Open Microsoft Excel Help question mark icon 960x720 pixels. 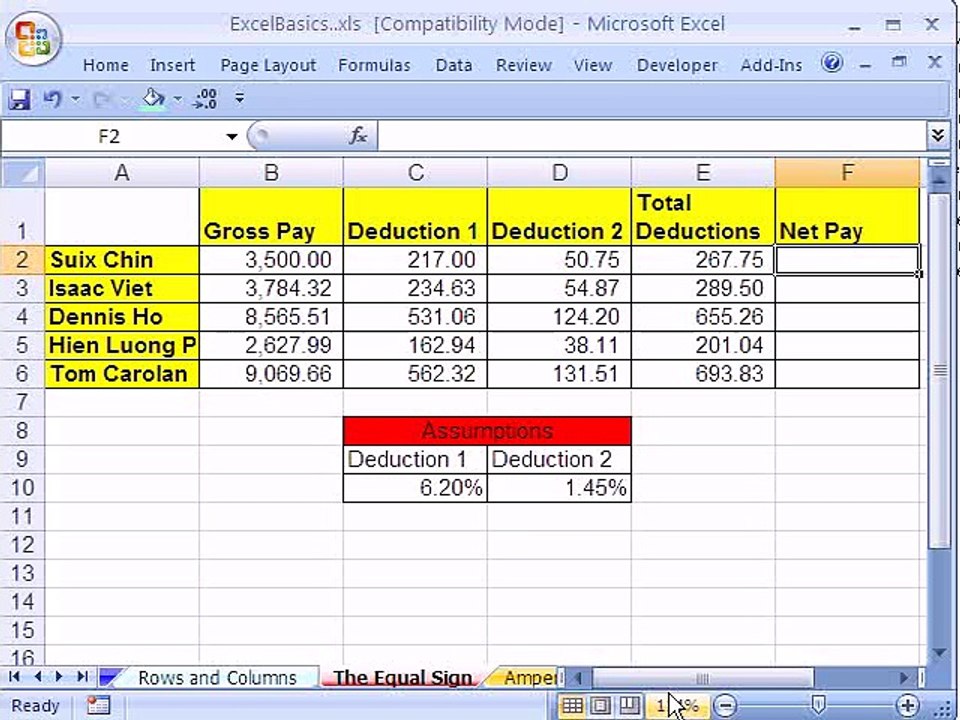[831, 62]
